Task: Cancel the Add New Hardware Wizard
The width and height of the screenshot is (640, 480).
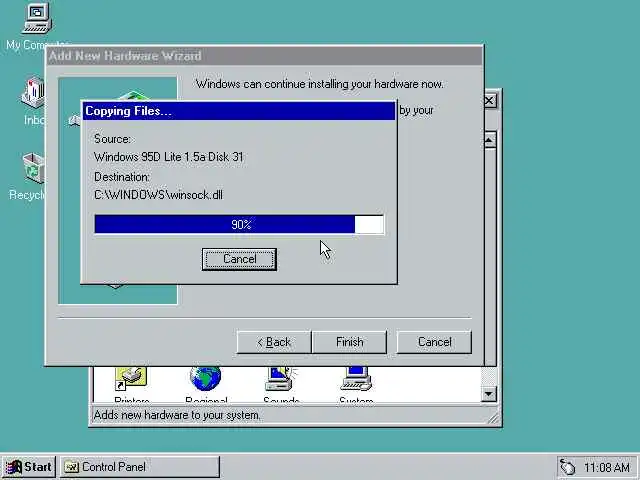Action: [x=434, y=342]
